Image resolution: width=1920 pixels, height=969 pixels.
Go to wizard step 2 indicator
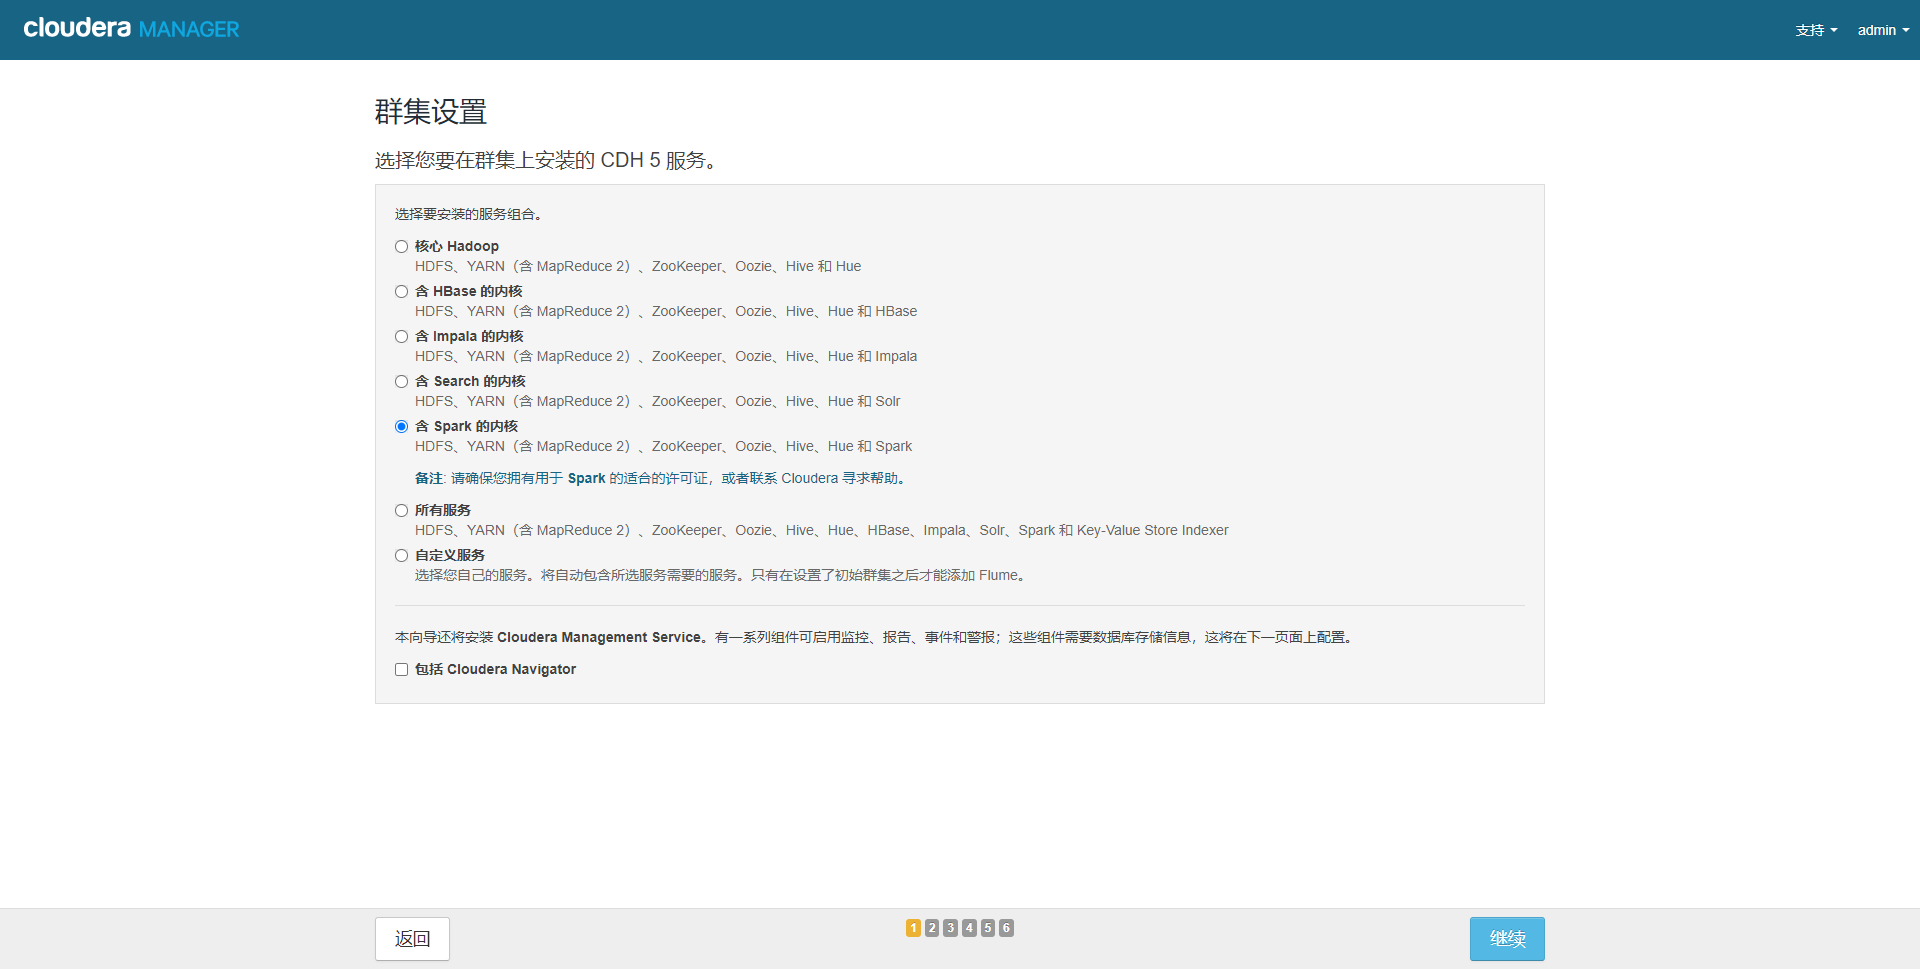click(x=932, y=928)
